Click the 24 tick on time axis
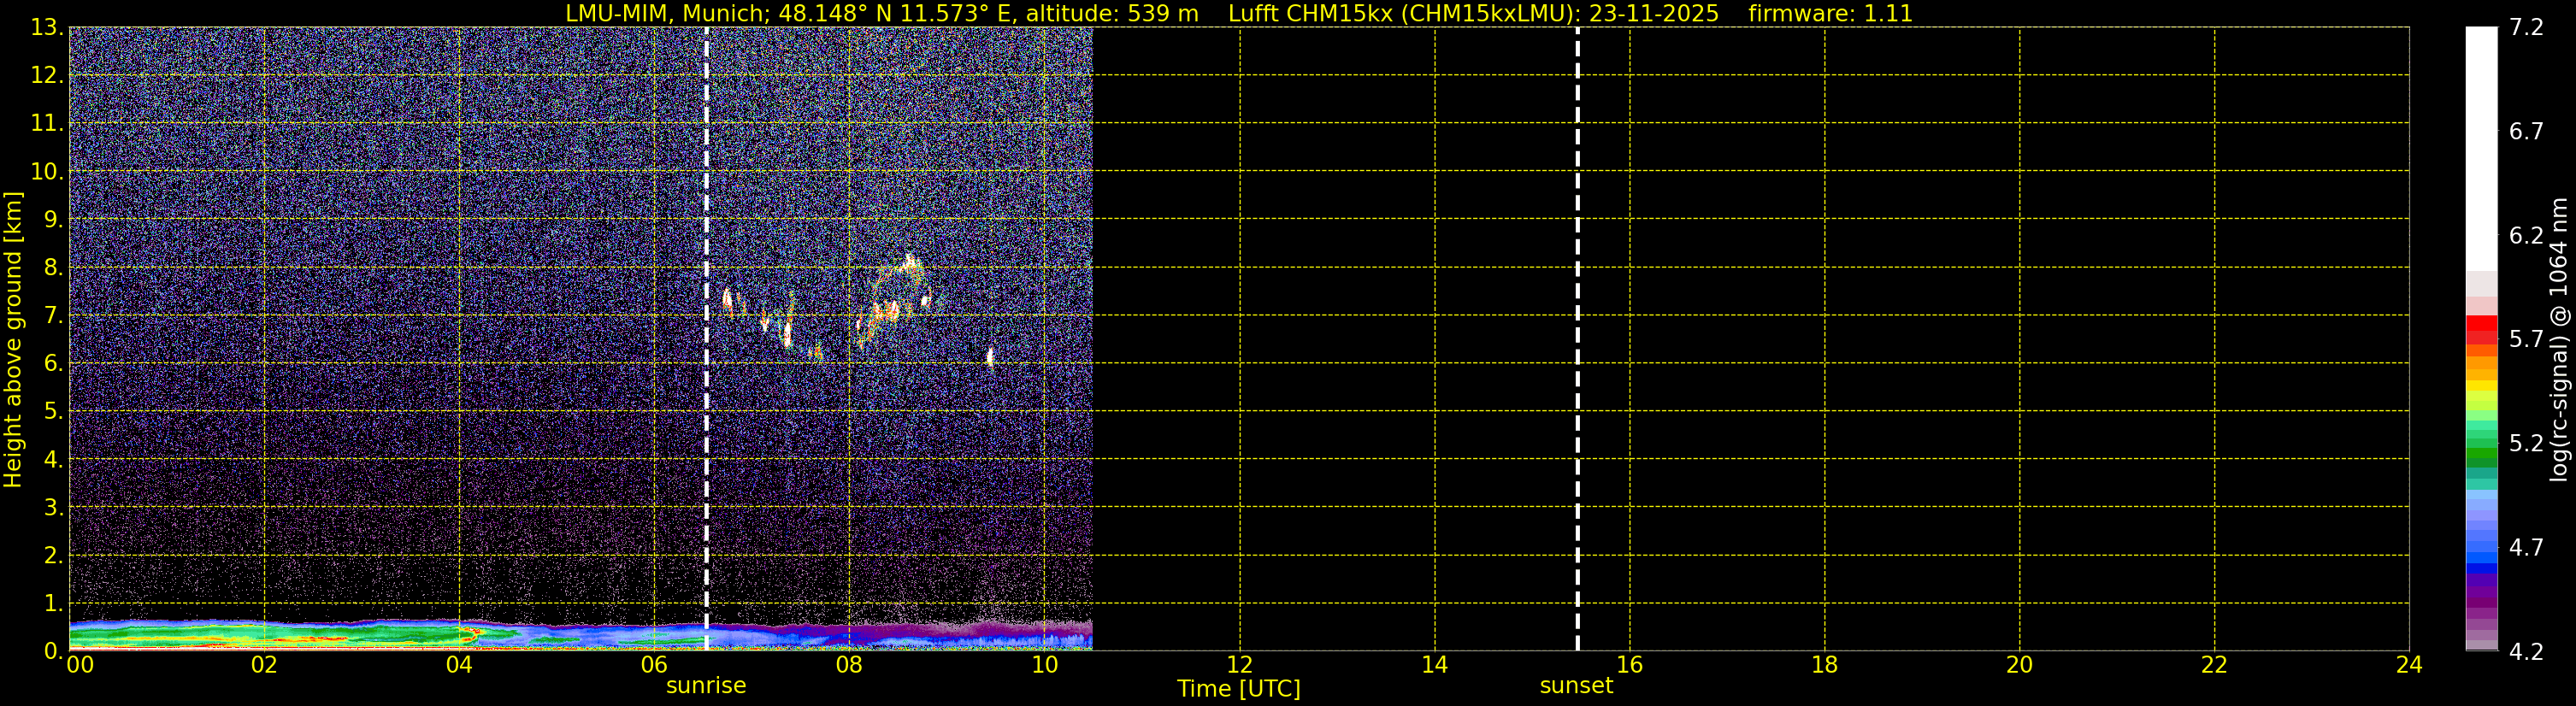2576x706 pixels. (2409, 665)
